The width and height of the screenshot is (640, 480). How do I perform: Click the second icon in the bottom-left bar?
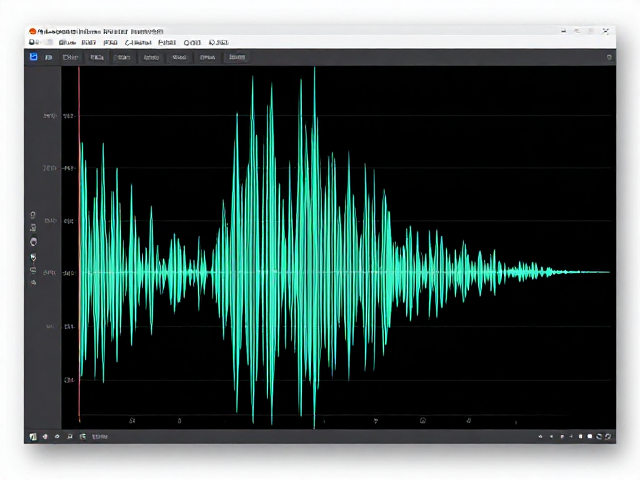tap(45, 437)
